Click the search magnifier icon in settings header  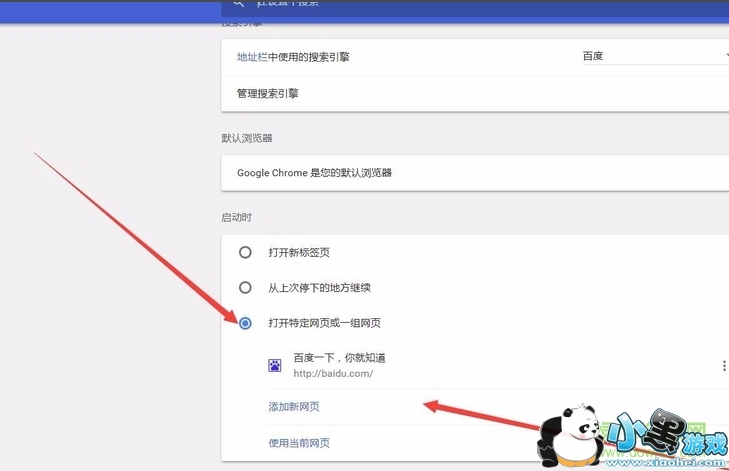(x=238, y=3)
